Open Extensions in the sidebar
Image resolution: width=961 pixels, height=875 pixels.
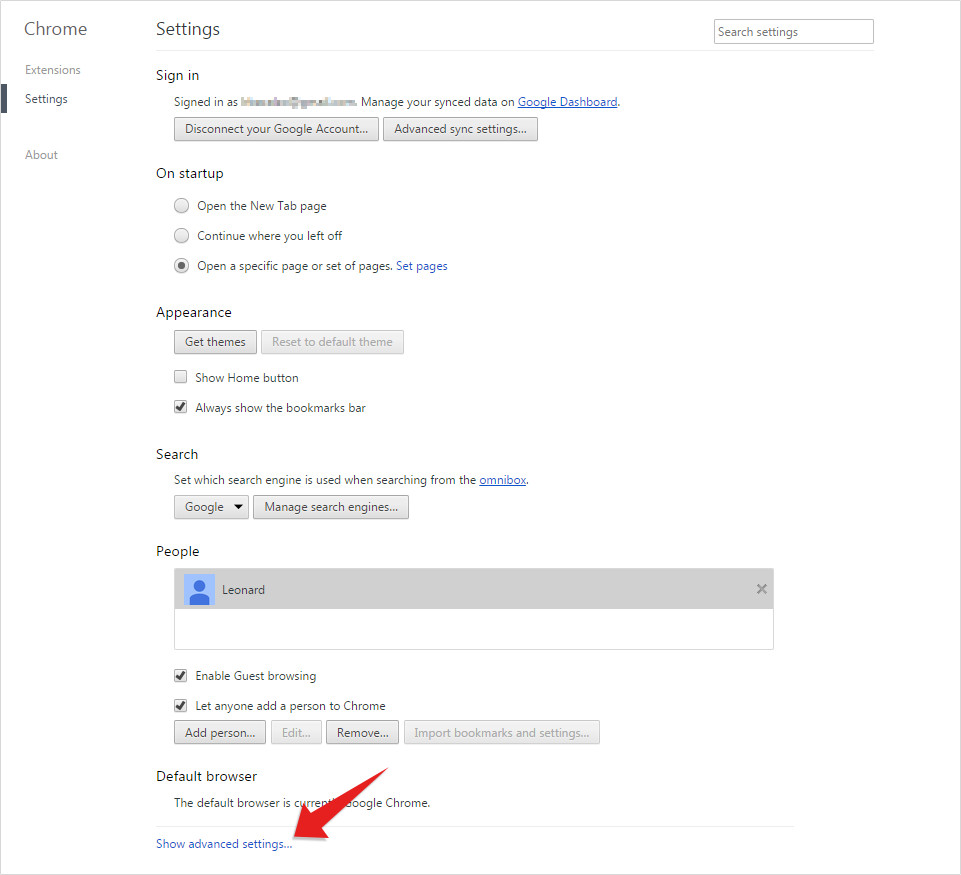click(53, 70)
